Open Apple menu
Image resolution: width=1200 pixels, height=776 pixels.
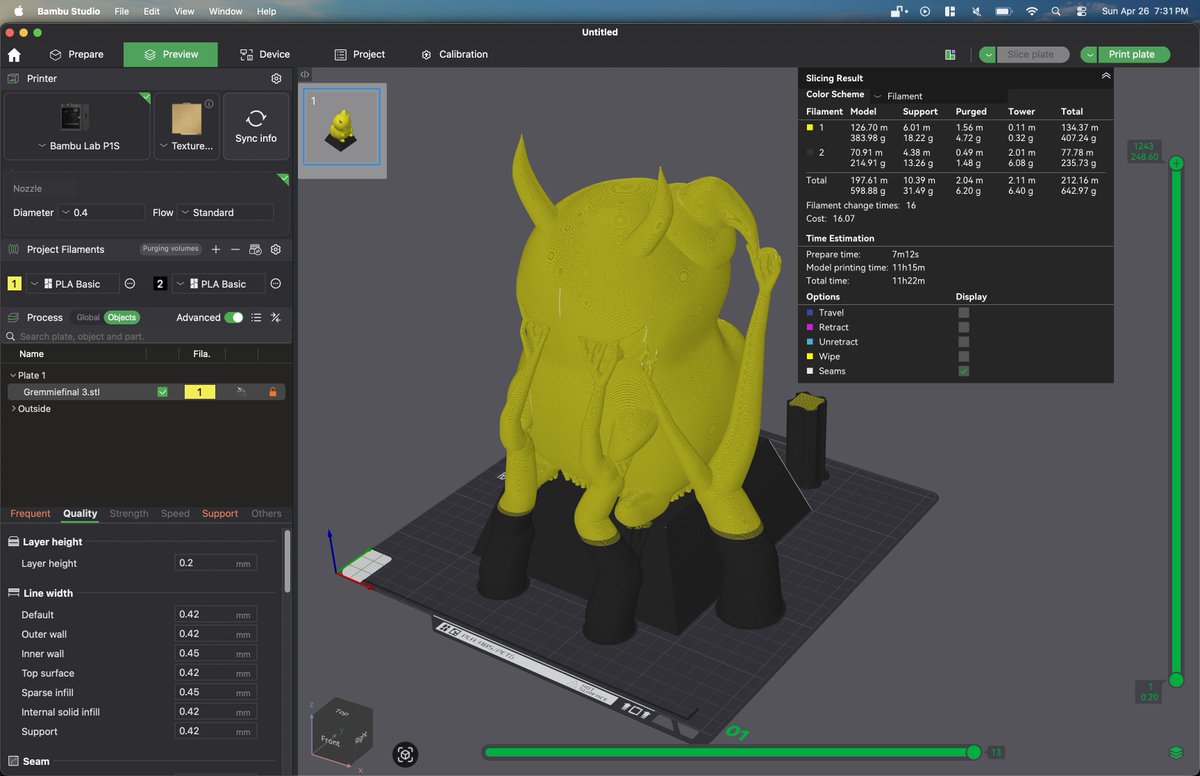(x=18, y=11)
